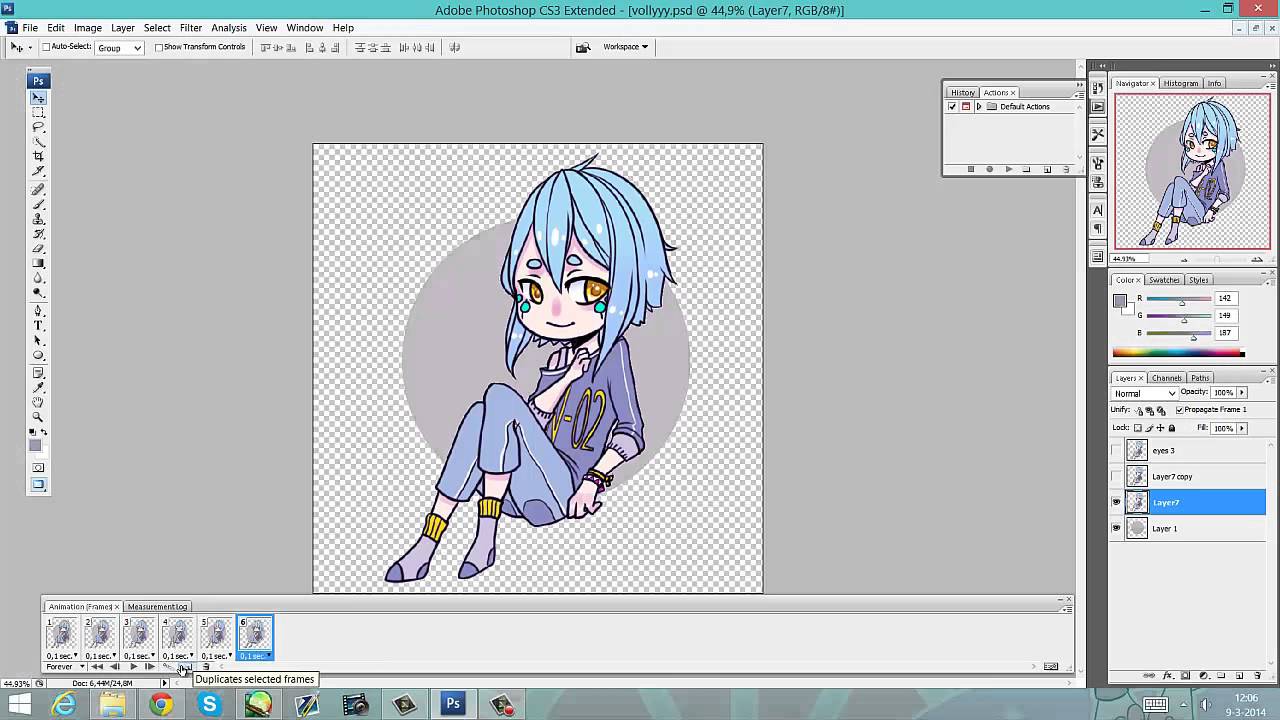Open the Auto-Select Group dropdown

[119, 48]
